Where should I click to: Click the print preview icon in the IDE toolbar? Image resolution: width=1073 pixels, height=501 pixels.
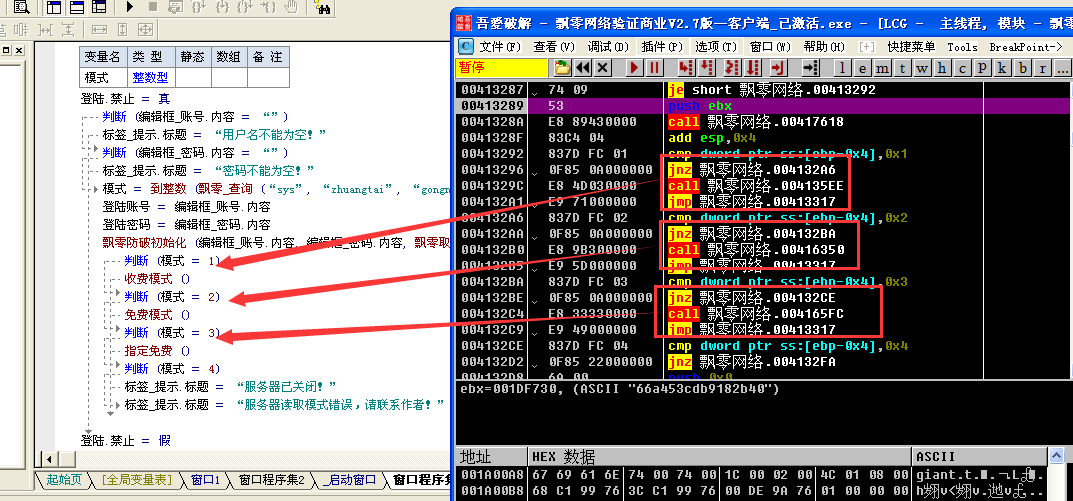pyautogui.click(x=21, y=8)
